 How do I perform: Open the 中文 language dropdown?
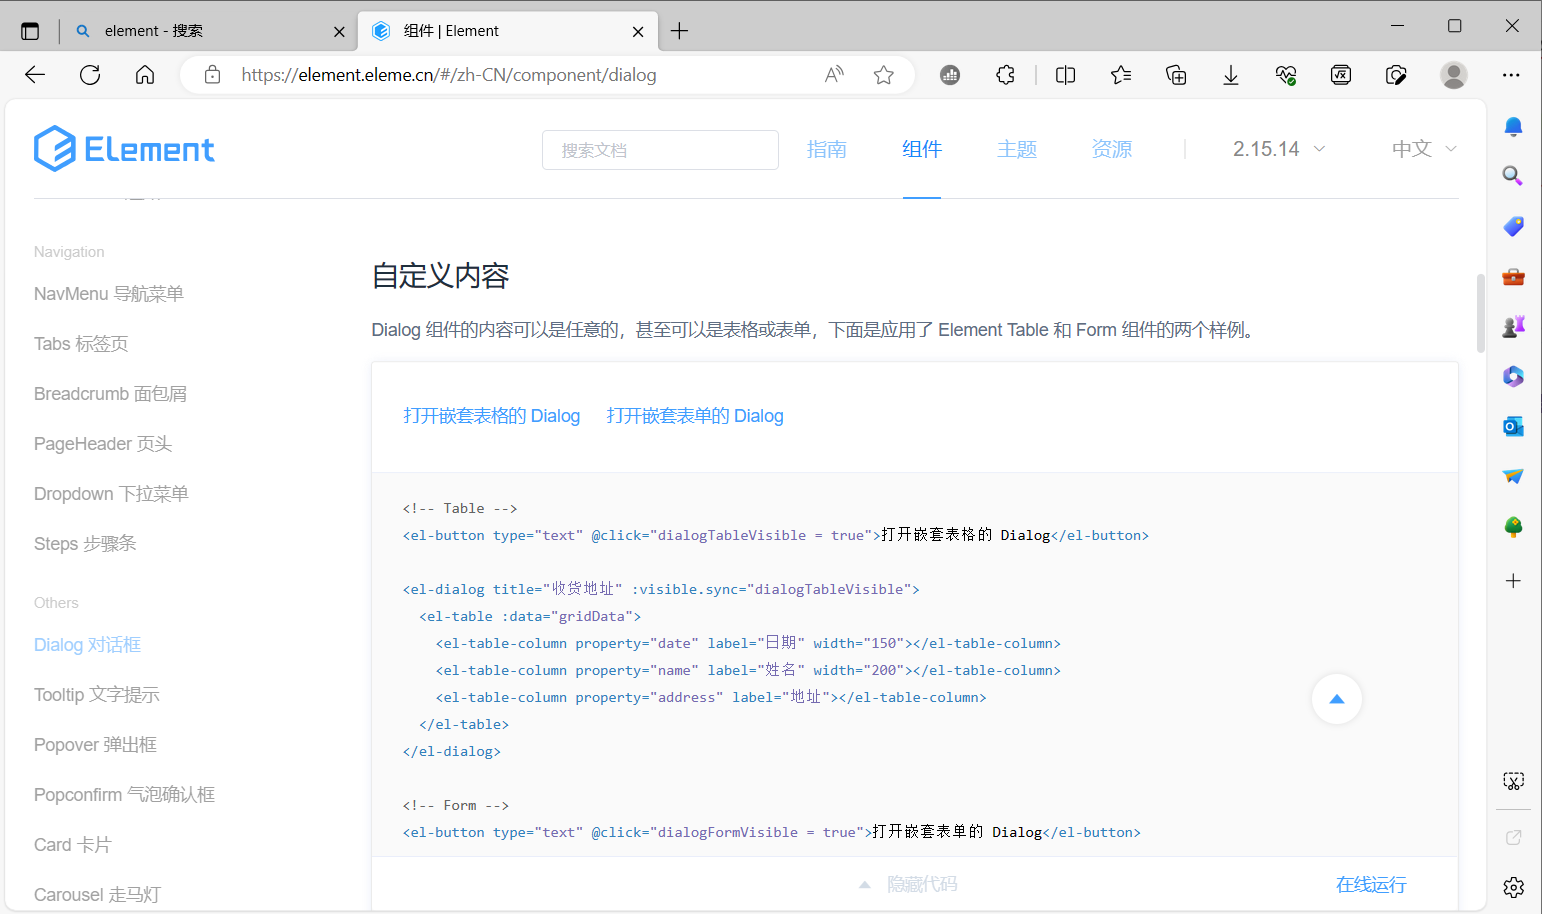[x=1422, y=148]
